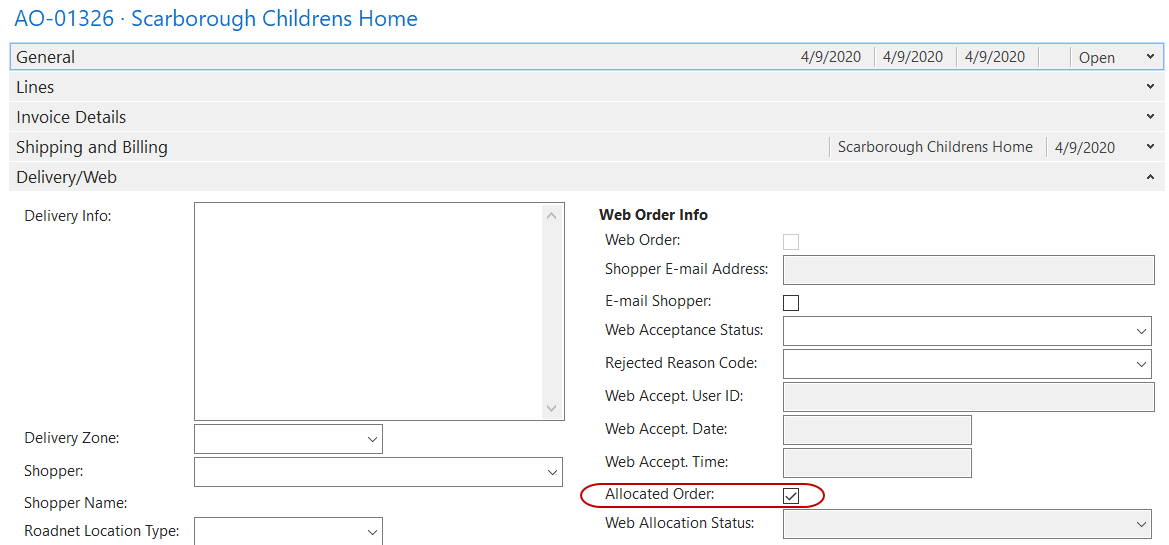Click the Web Accept. User ID field

coord(968,397)
